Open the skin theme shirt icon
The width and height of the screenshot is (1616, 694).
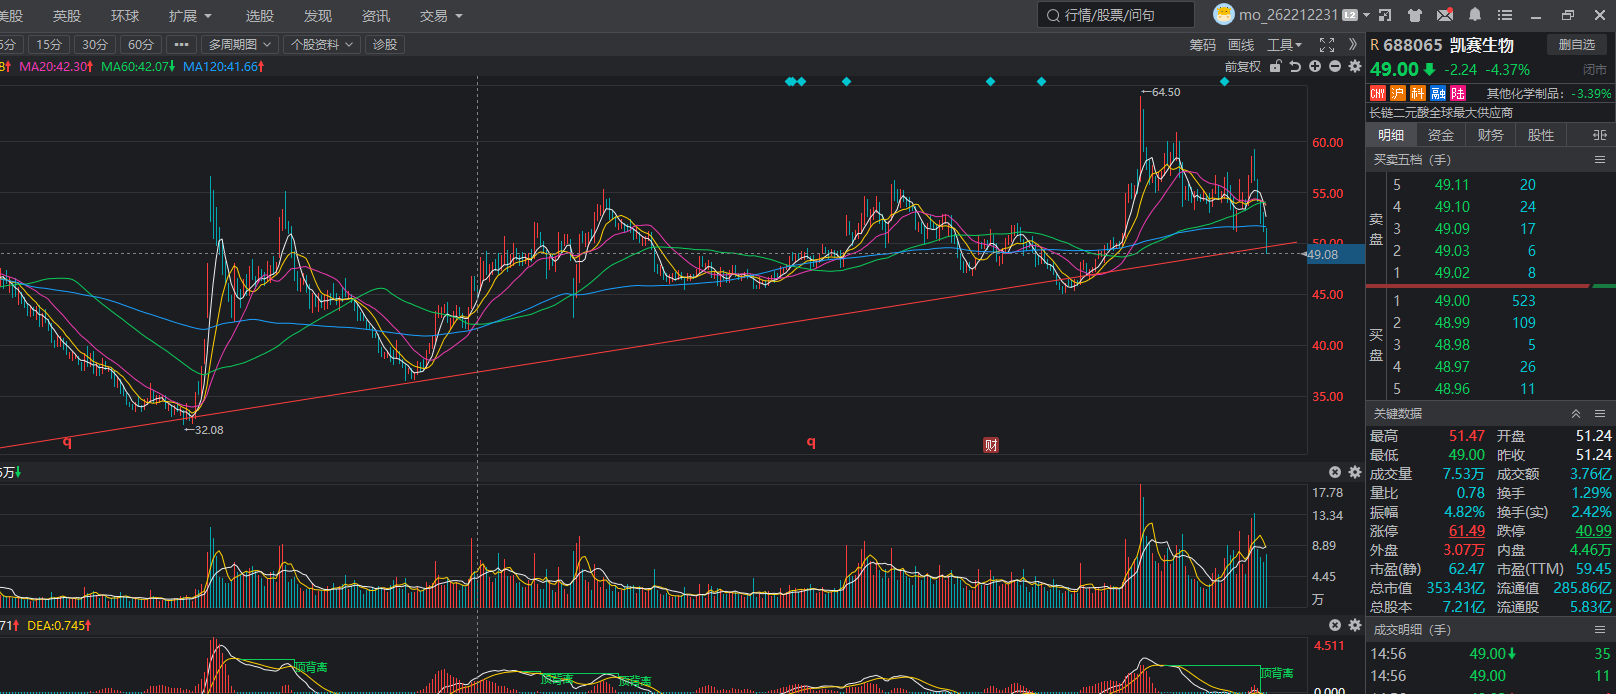coord(1414,15)
